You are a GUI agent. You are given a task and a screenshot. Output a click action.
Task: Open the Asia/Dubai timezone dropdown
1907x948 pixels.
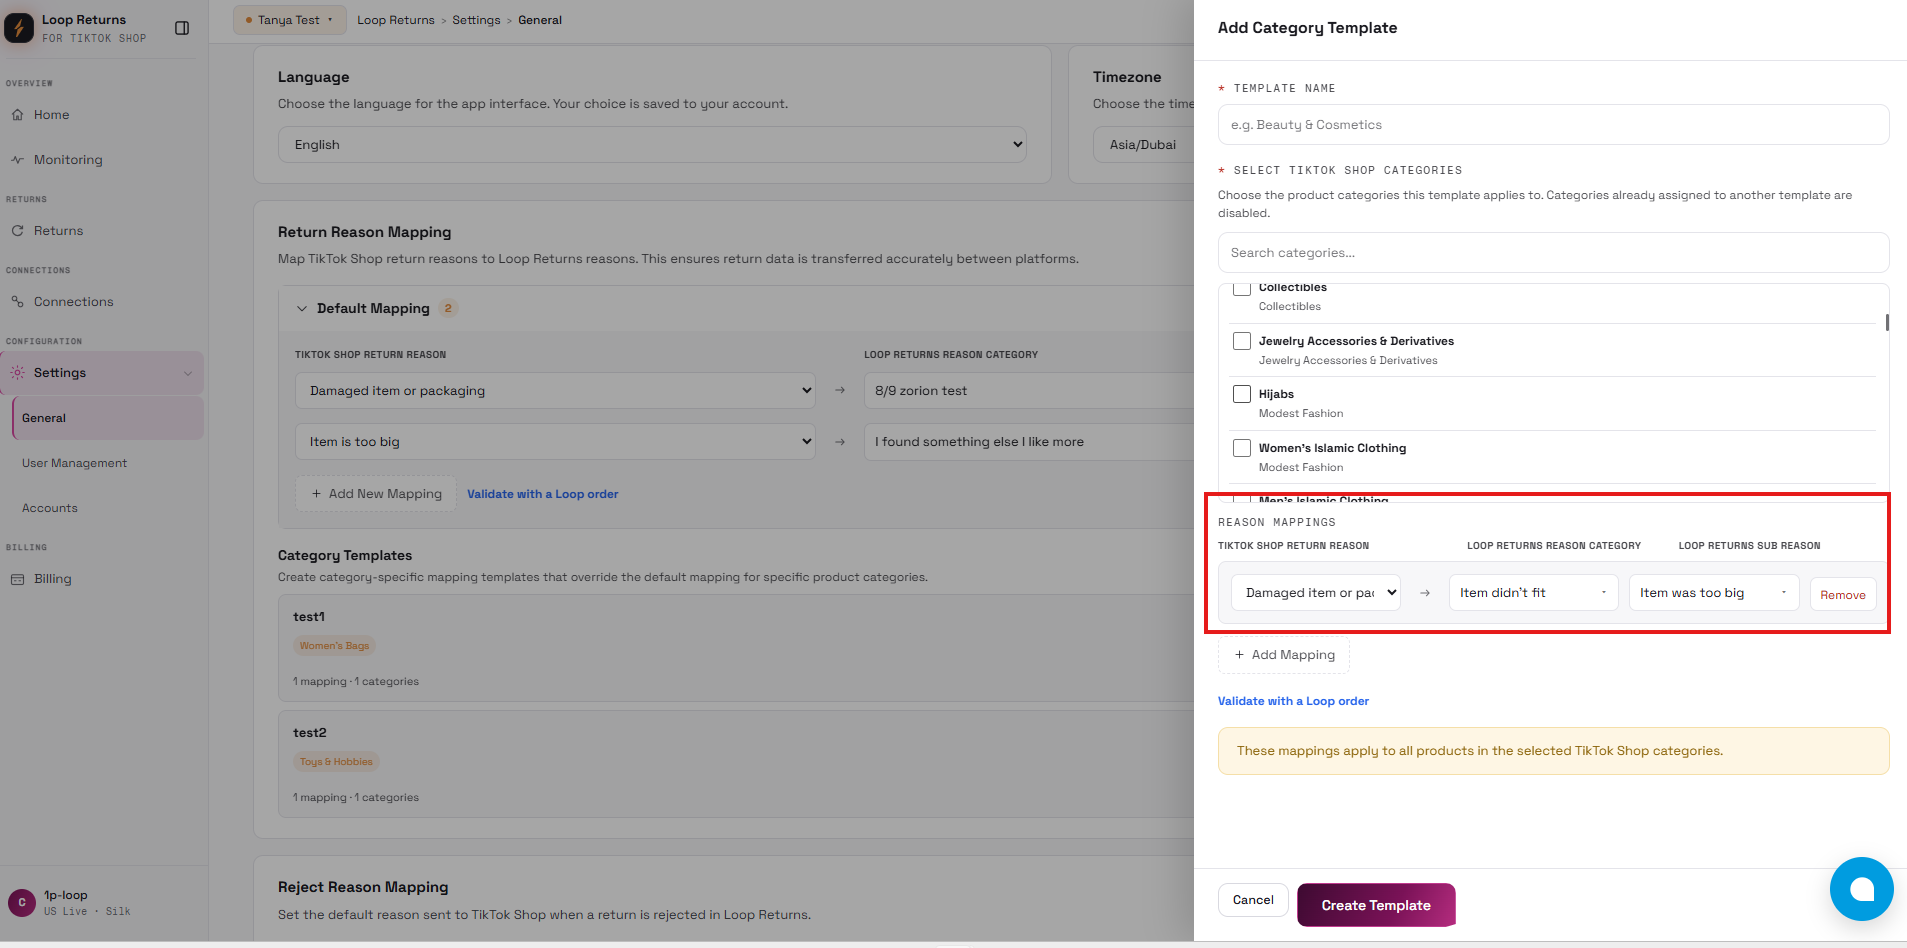coord(1143,145)
